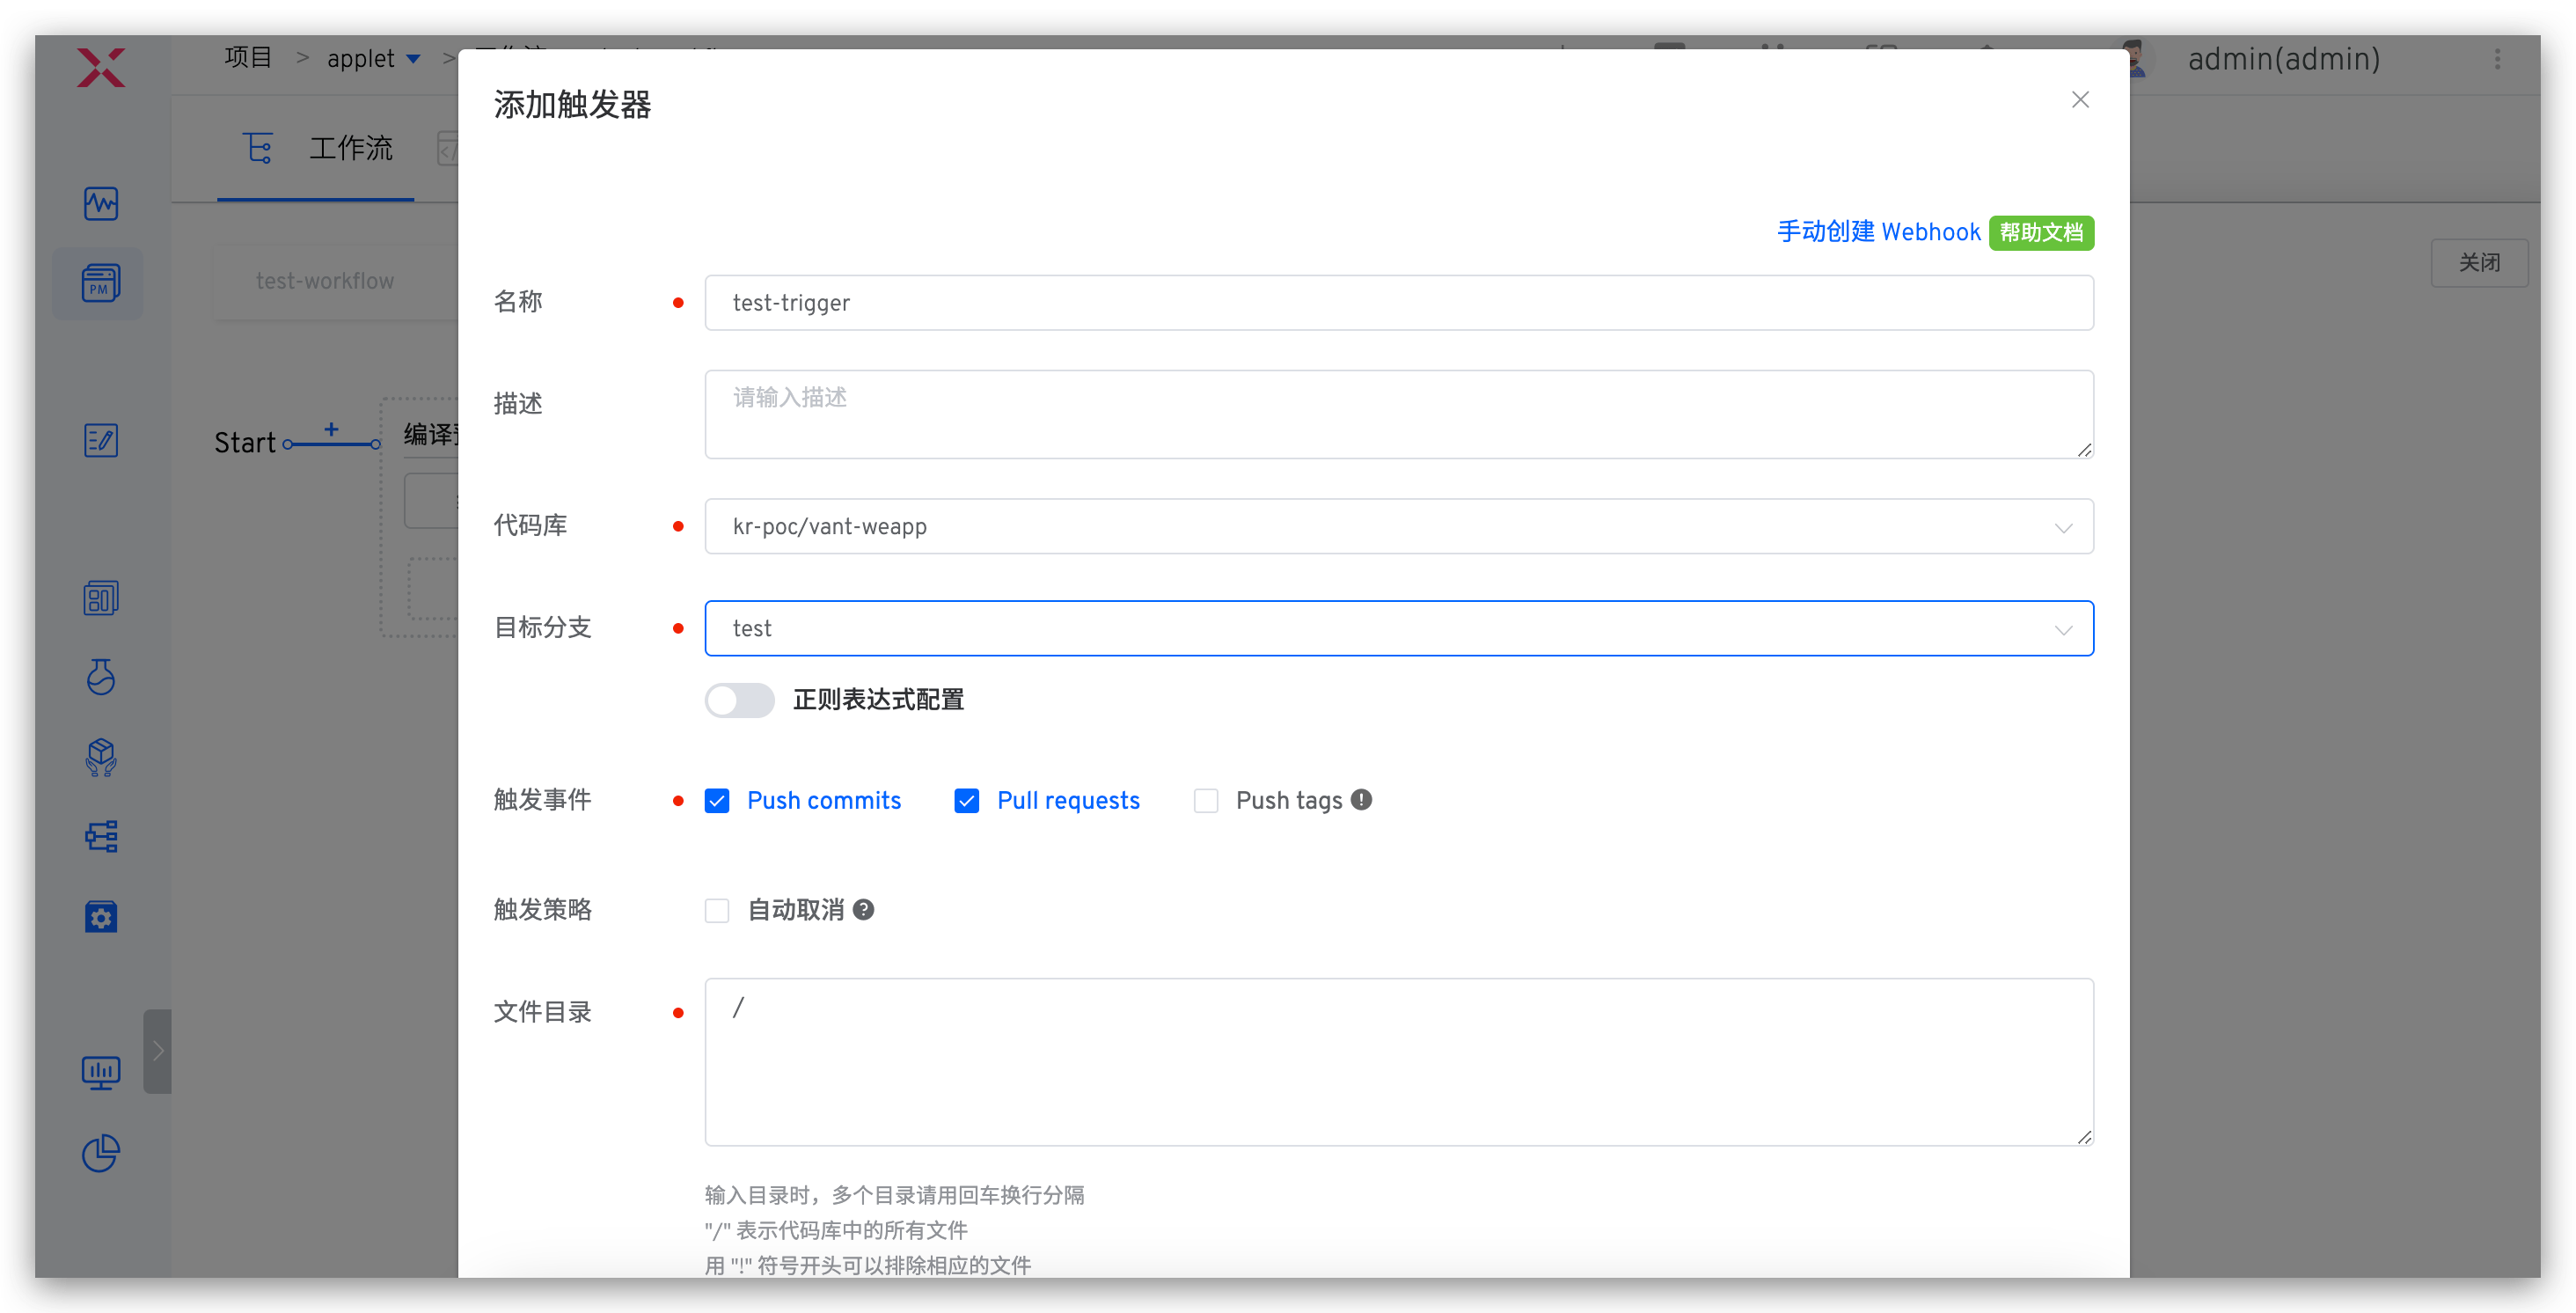Enable the Push tags checkbox
The height and width of the screenshot is (1313, 2576).
(1206, 801)
